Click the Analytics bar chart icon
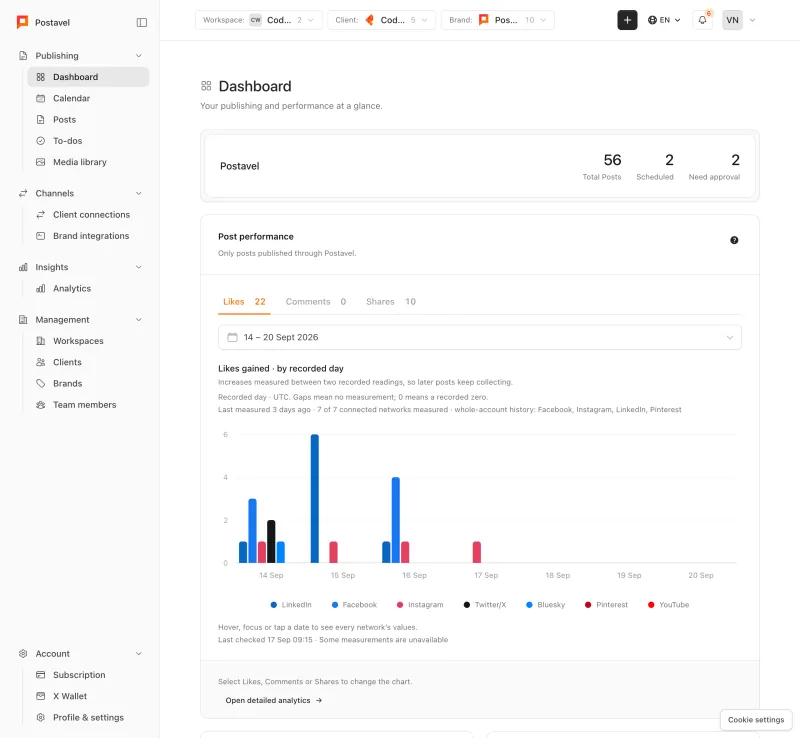 (41, 288)
